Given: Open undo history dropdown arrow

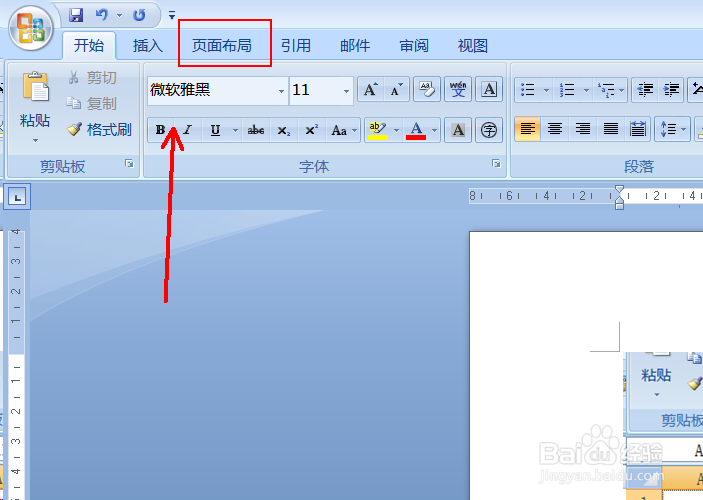Looking at the screenshot, I should (119, 15).
